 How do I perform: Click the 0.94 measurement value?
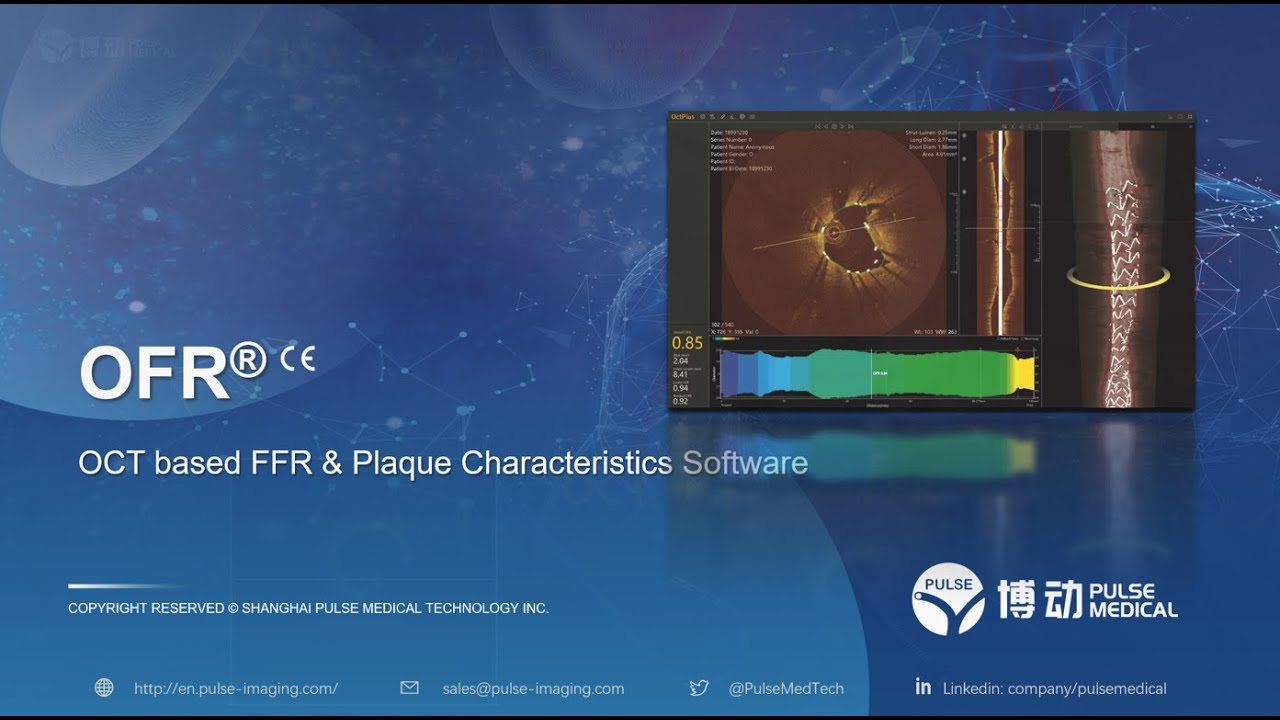click(680, 388)
